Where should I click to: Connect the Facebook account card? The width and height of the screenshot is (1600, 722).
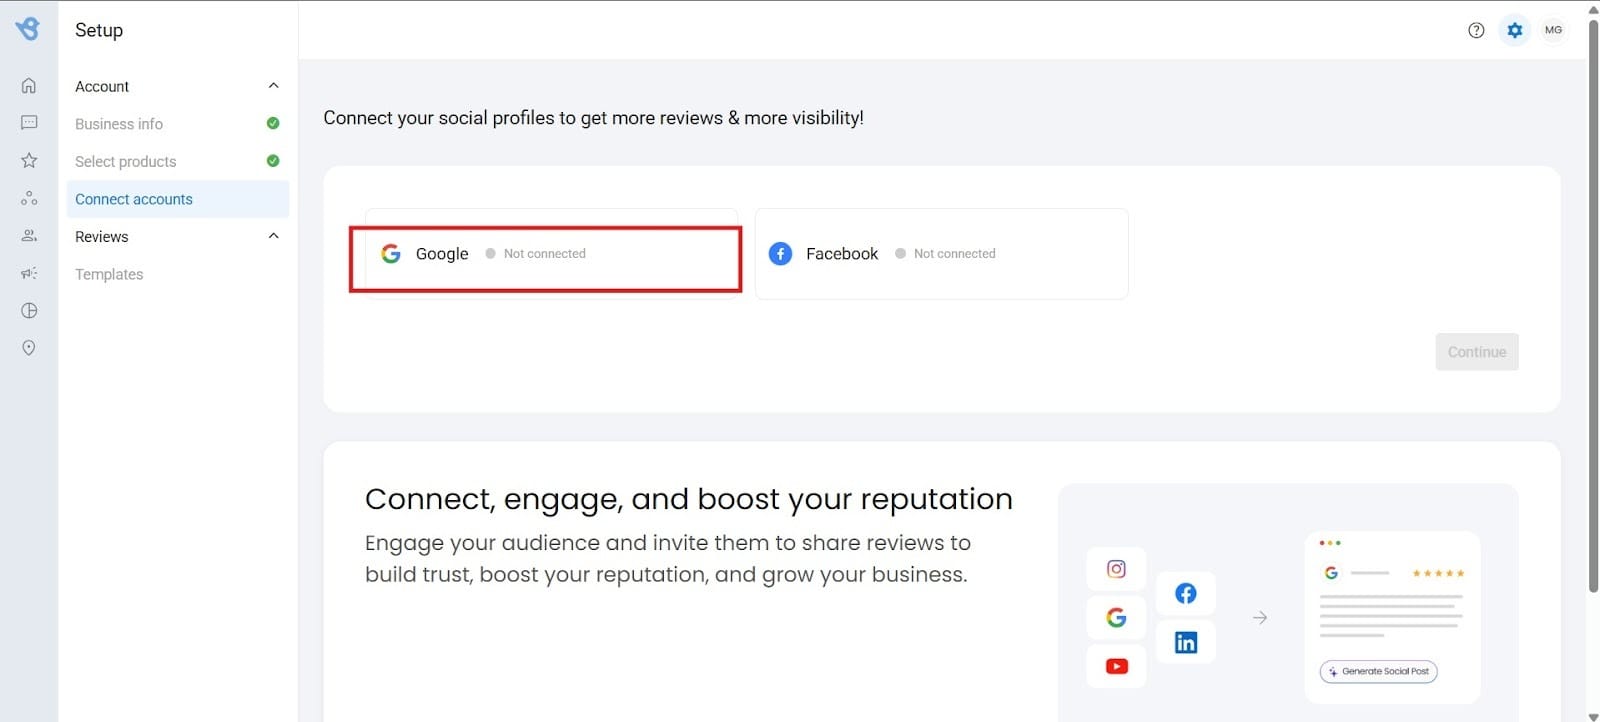click(941, 254)
